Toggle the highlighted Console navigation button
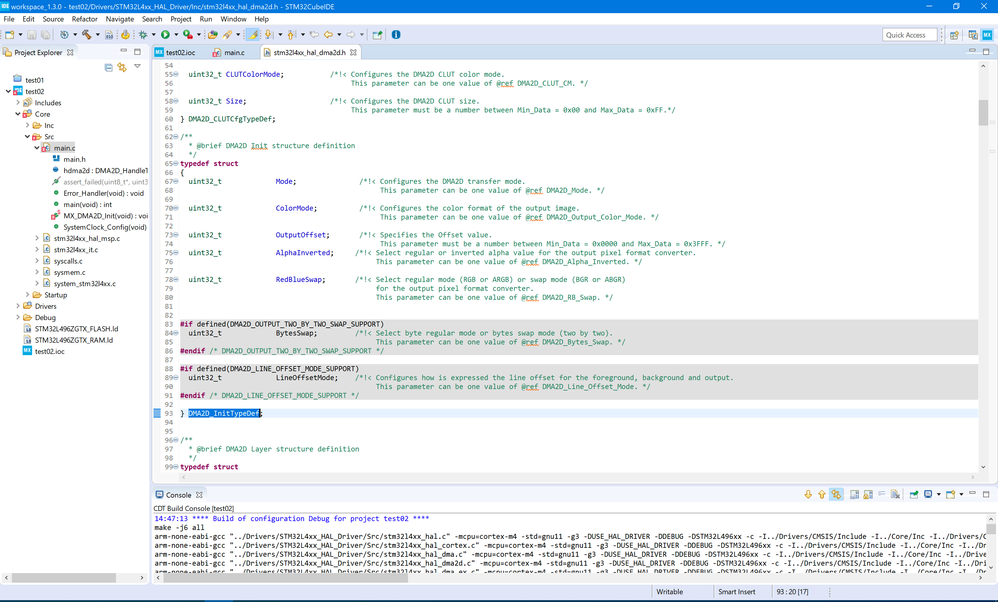The image size is (998, 602). click(836, 495)
